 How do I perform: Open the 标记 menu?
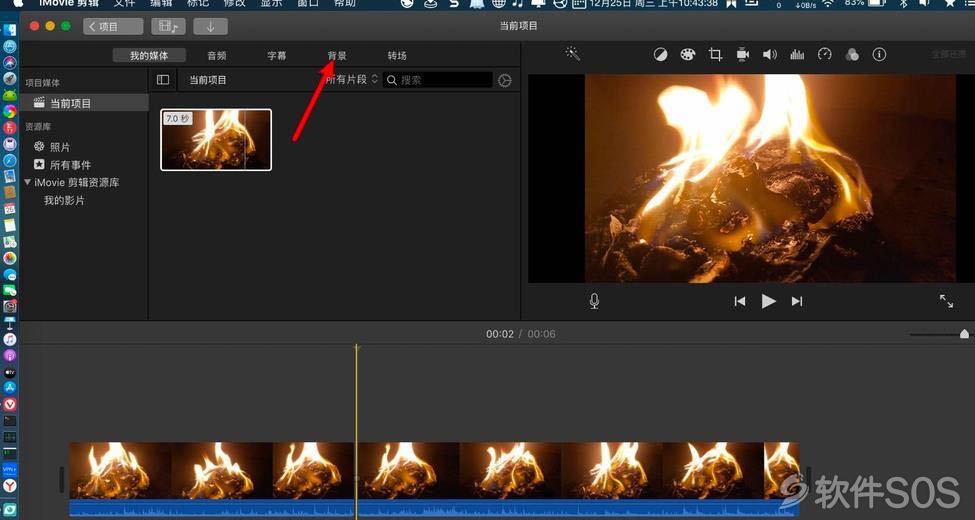tap(198, 3)
